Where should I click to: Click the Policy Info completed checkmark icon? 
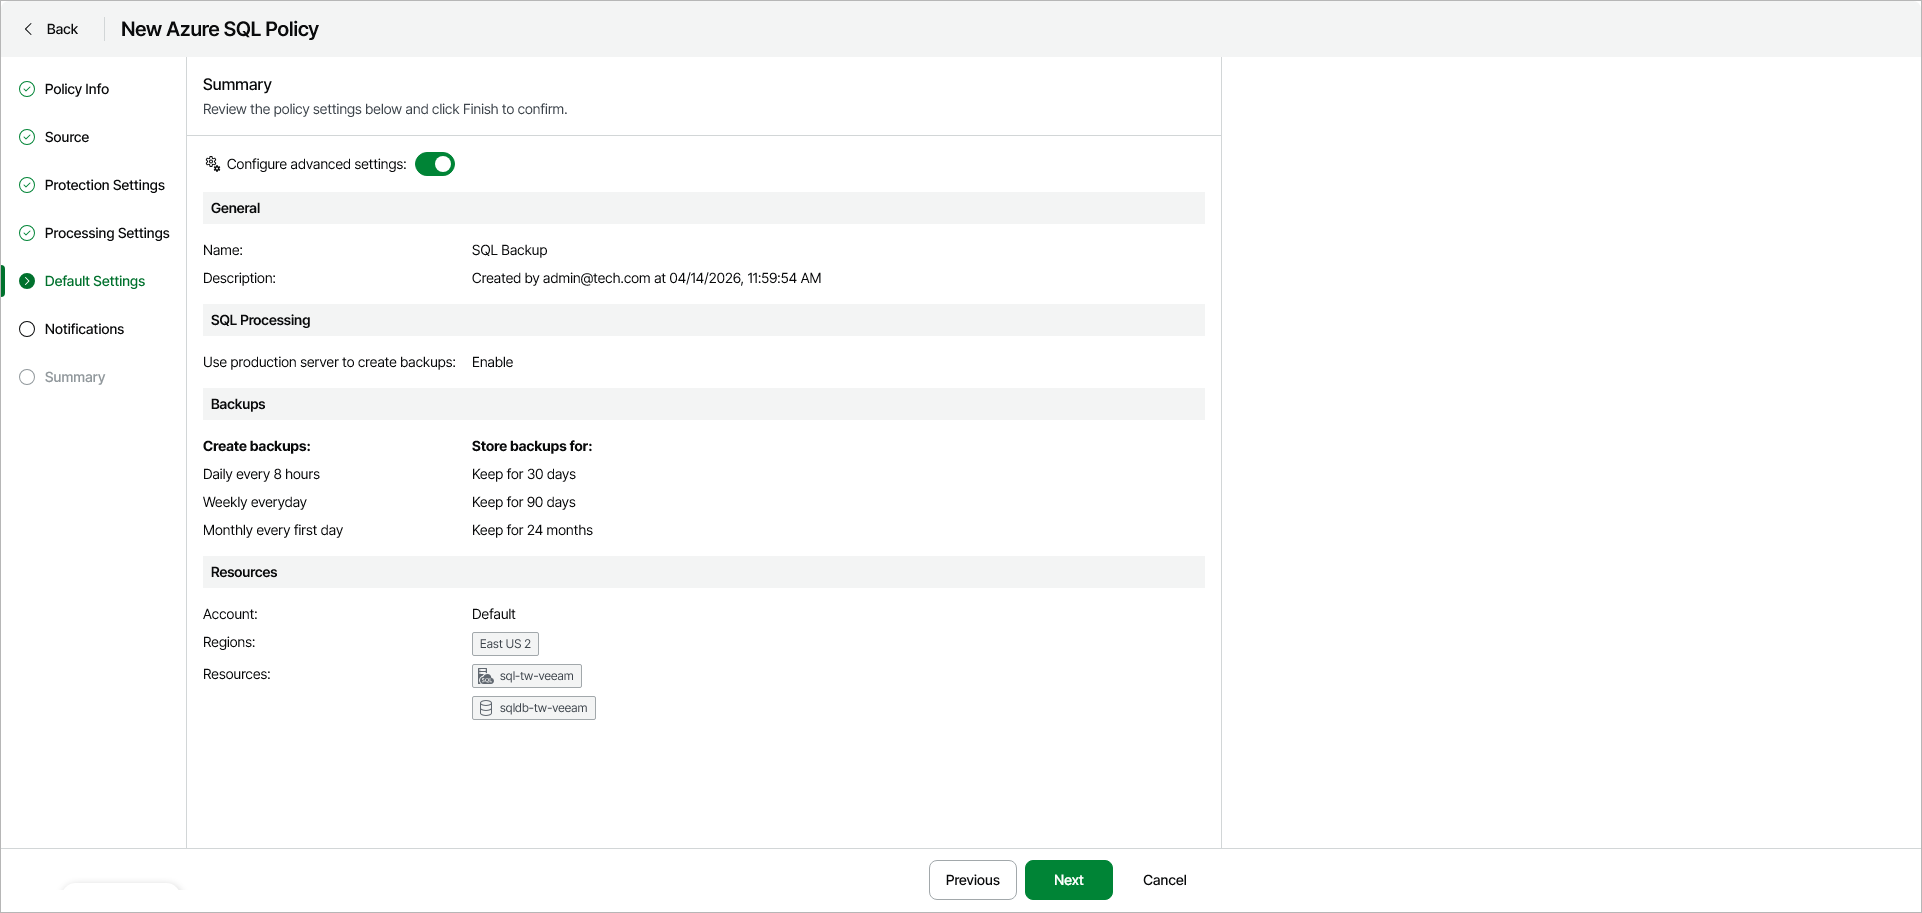tap(27, 89)
